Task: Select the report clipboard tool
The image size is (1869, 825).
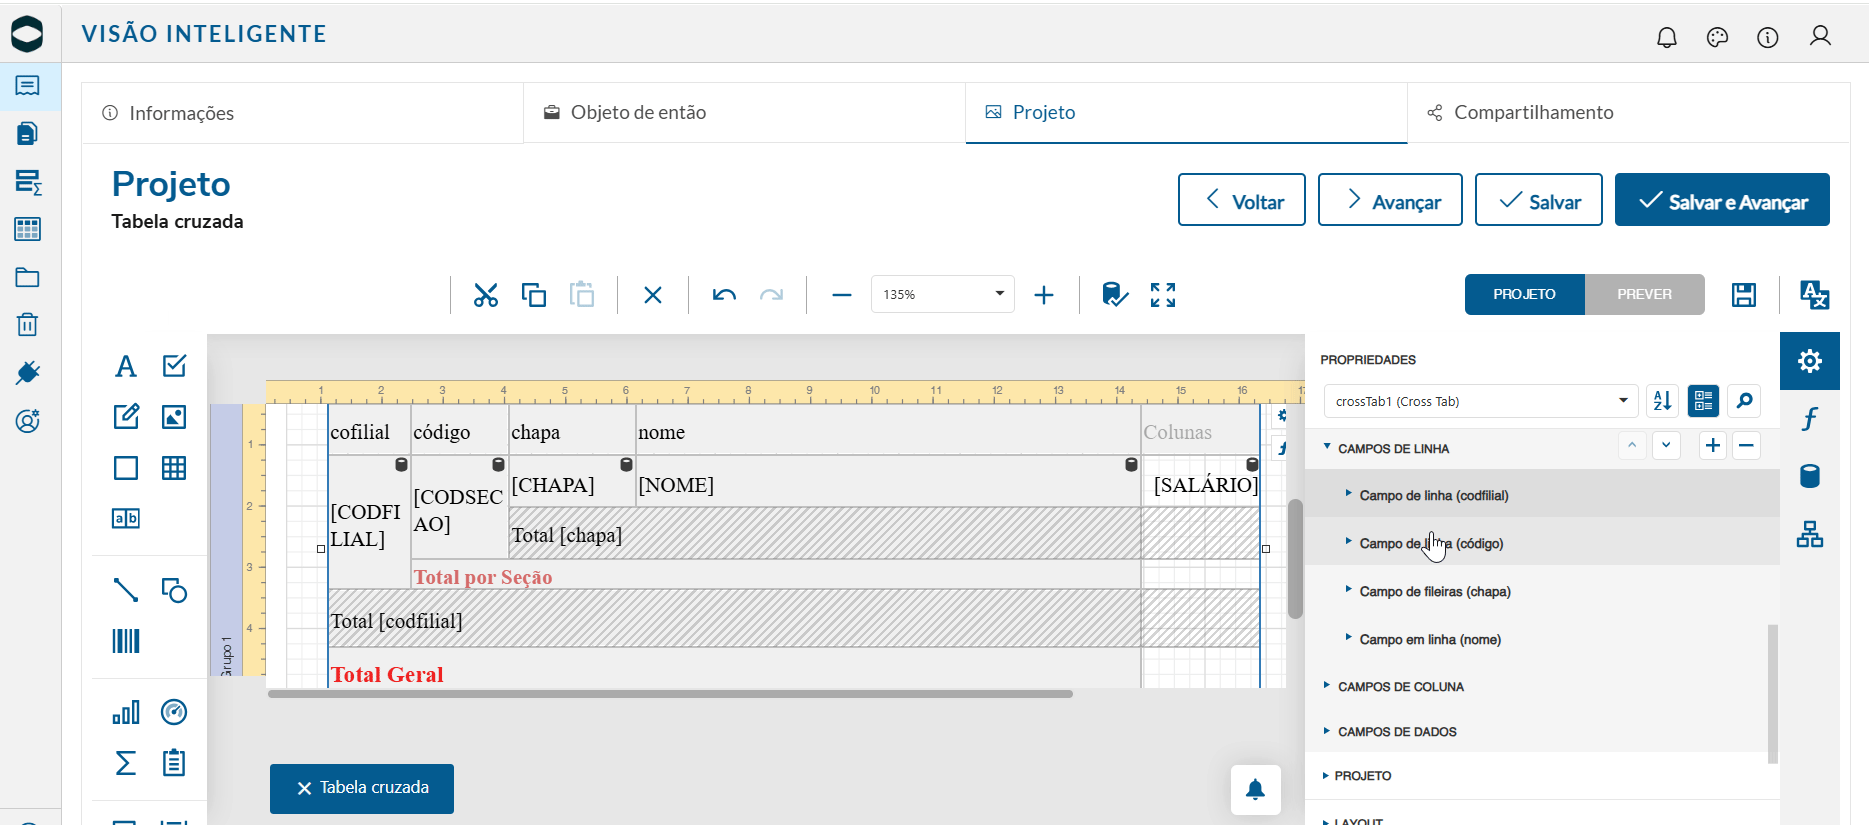Action: tap(174, 763)
